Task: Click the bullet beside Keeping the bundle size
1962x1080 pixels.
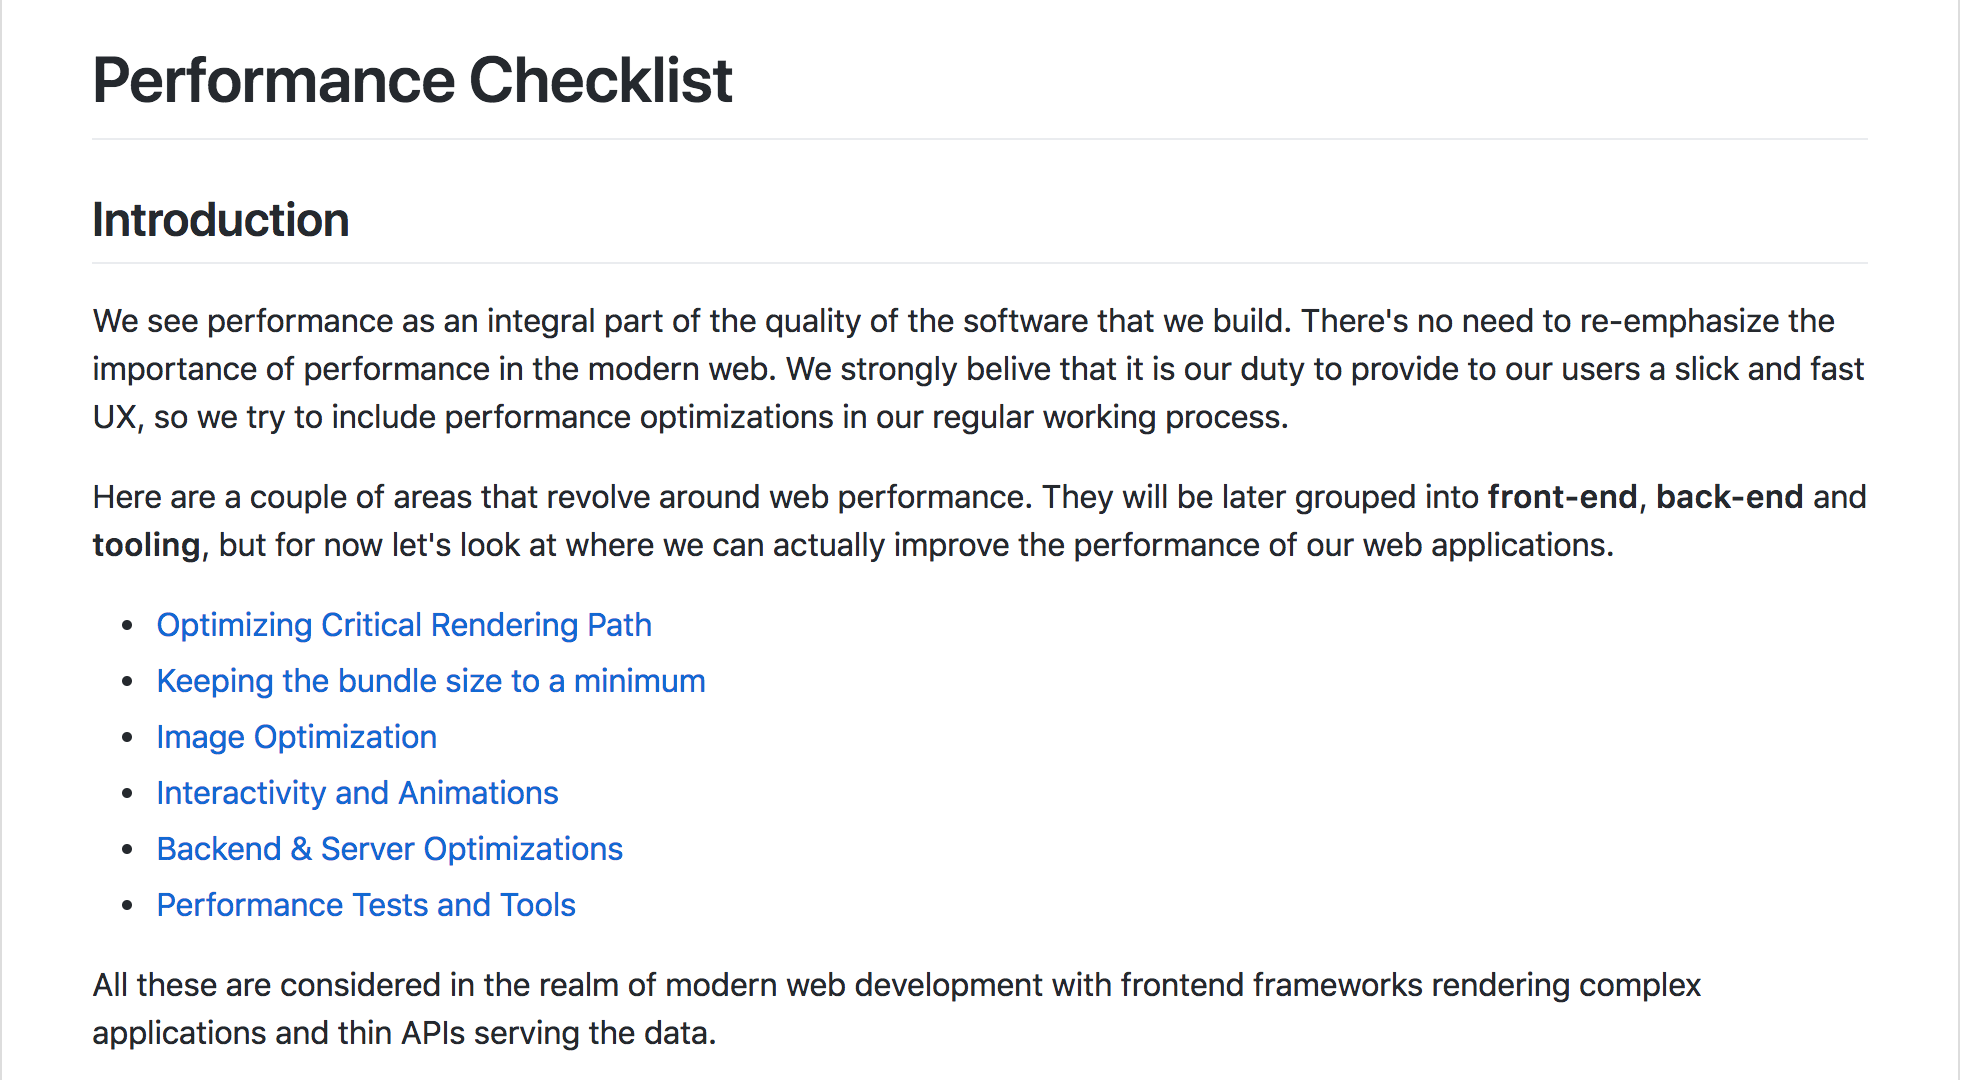Action: click(127, 682)
